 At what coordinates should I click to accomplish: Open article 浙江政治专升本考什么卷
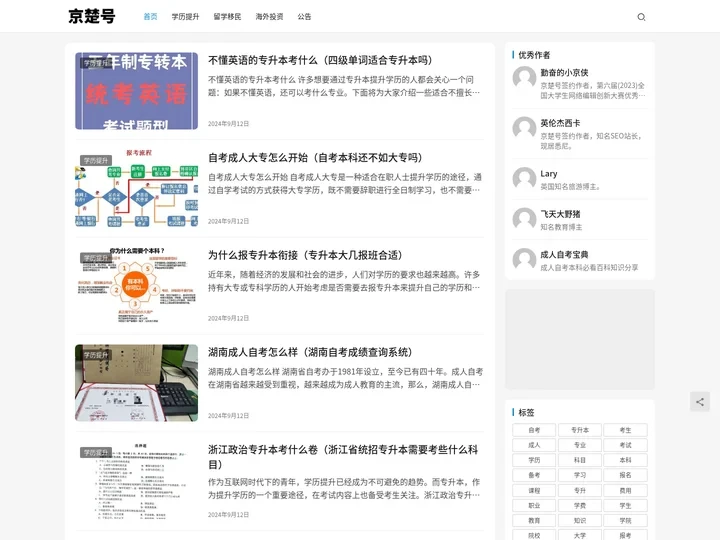(x=343, y=457)
